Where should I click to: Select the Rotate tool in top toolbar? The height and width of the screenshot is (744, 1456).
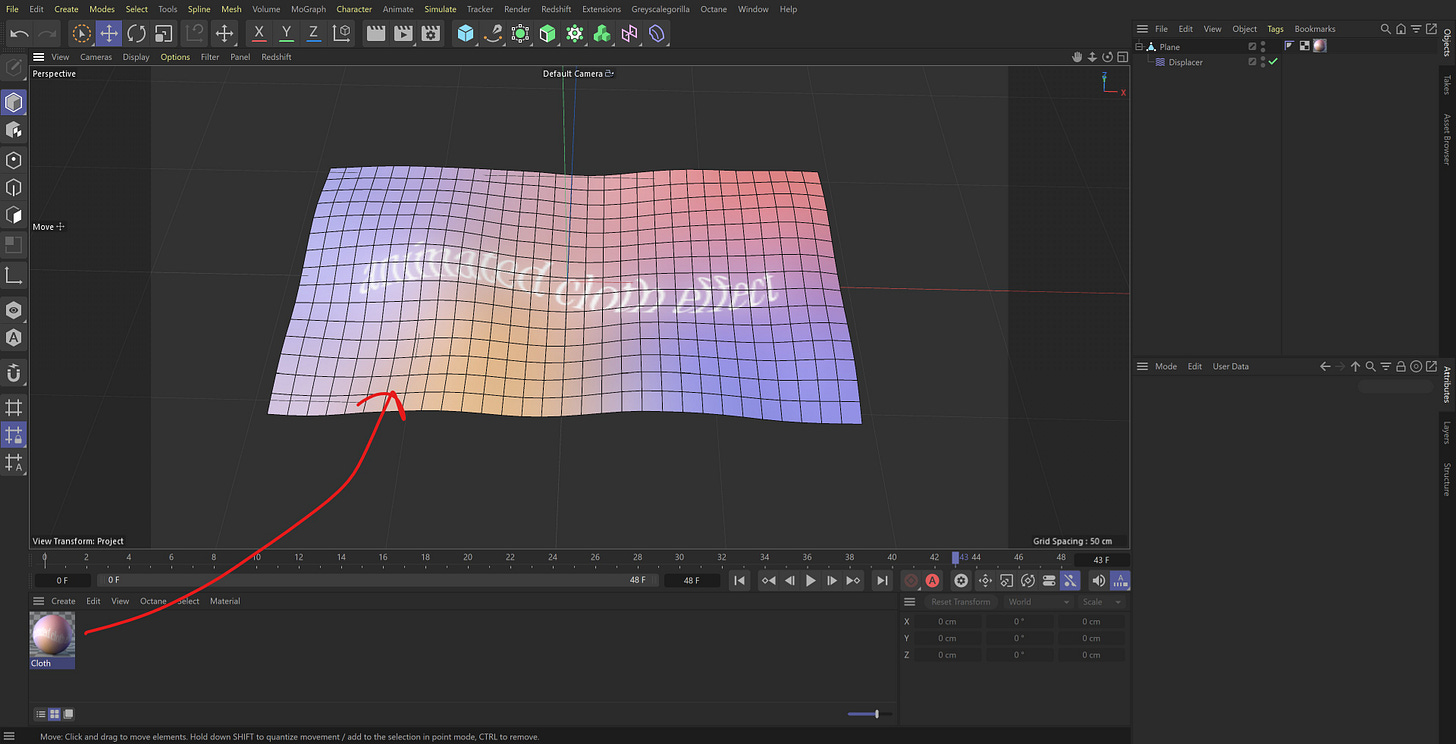click(x=136, y=33)
